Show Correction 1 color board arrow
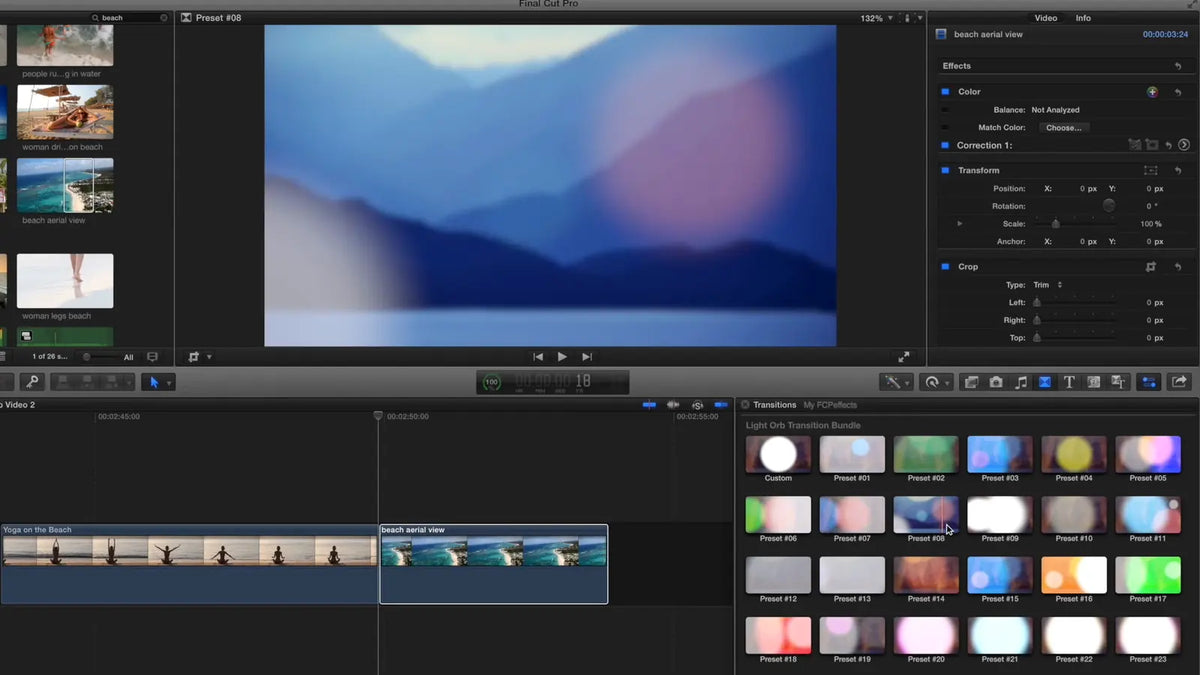The width and height of the screenshot is (1200, 675). [x=1184, y=145]
